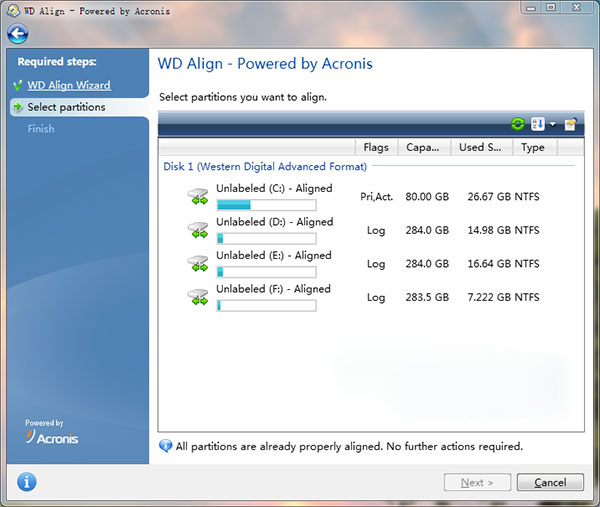Sort by the Used Space column header

tap(481, 147)
